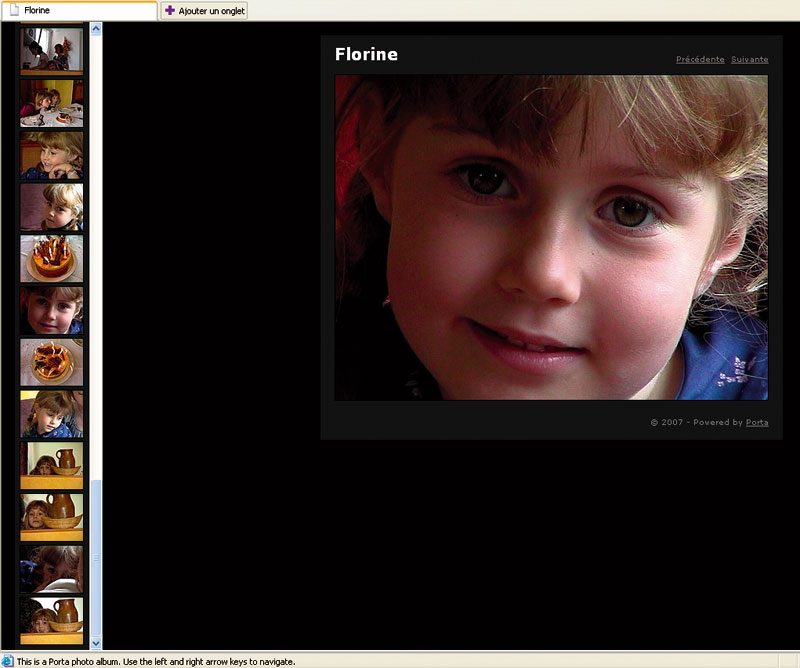Select the sliced cake on plate thumbnail
The width and height of the screenshot is (800, 668).
tap(52, 362)
